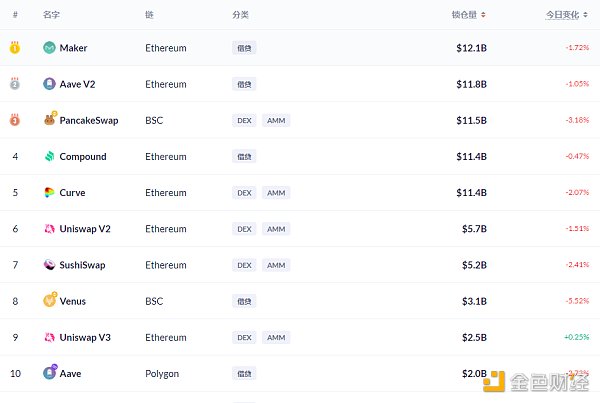Screen dimensions: 600x403
Task: Click the Aave V2 logo icon
Action: 50,84
